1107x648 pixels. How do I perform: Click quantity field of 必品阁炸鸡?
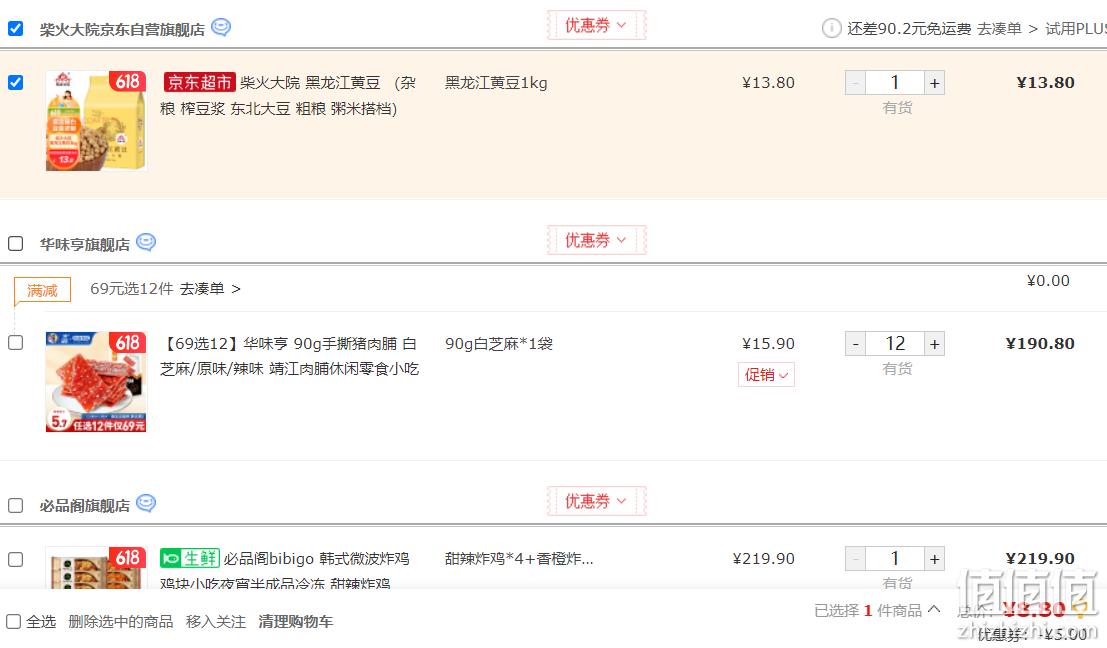(x=894, y=559)
